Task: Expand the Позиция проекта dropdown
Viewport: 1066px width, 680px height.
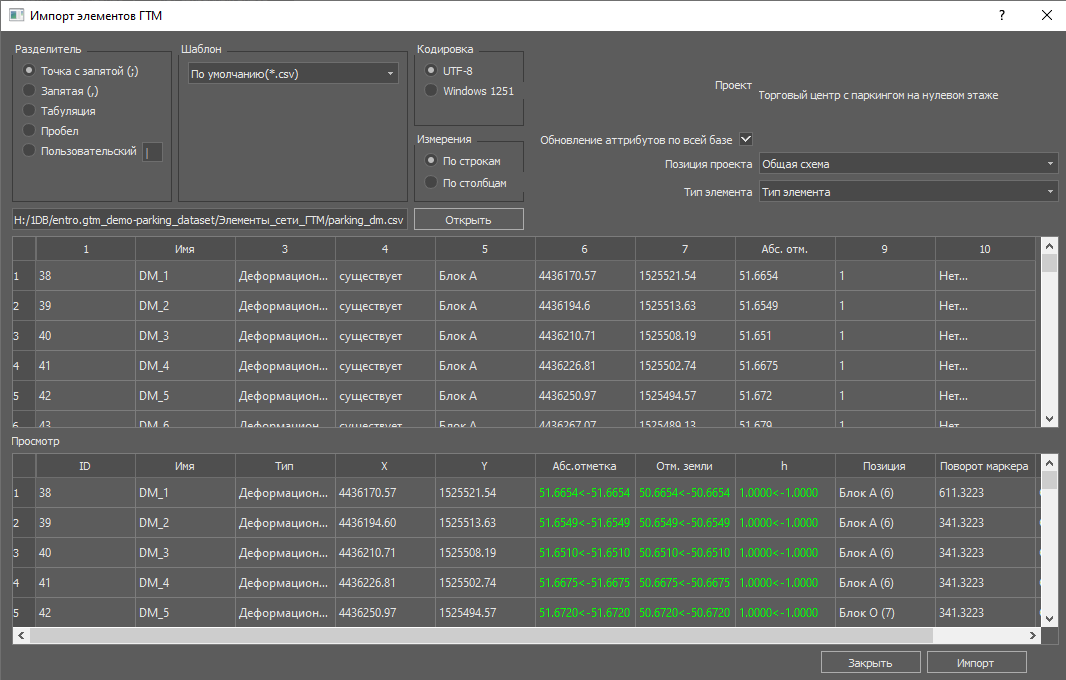Action: [x=908, y=163]
